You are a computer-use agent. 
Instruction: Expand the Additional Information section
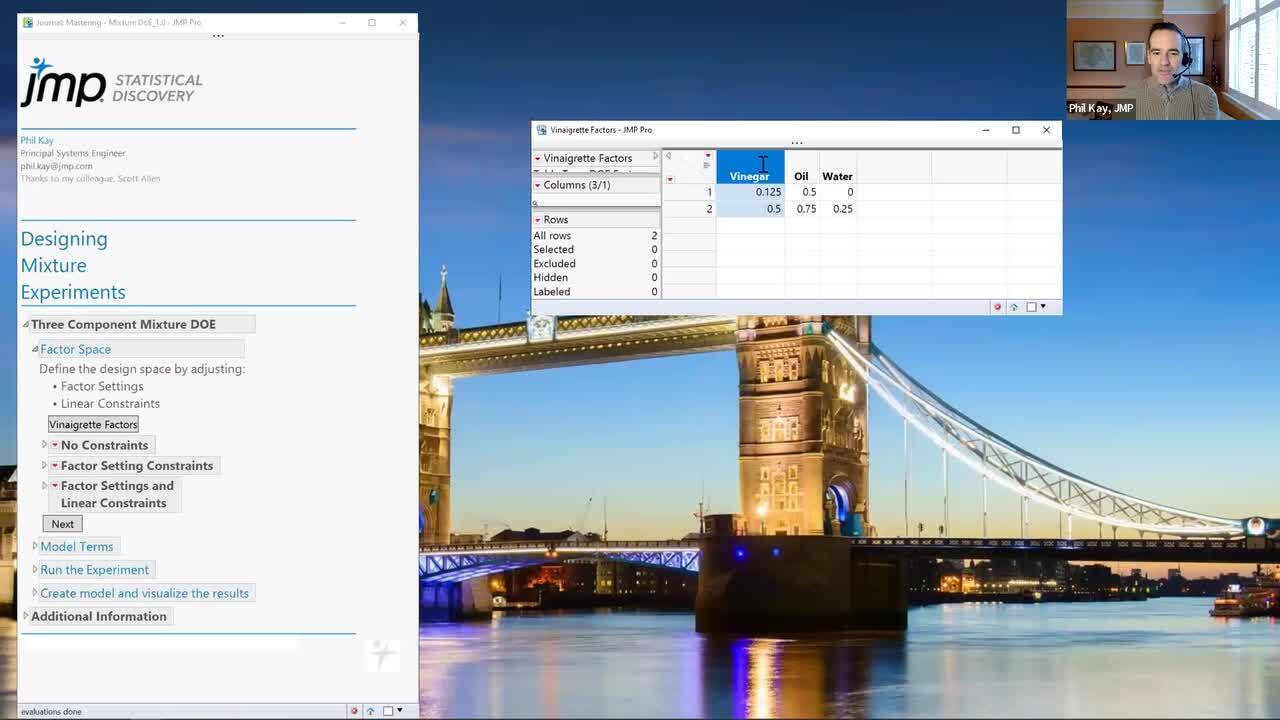pyautogui.click(x=26, y=616)
